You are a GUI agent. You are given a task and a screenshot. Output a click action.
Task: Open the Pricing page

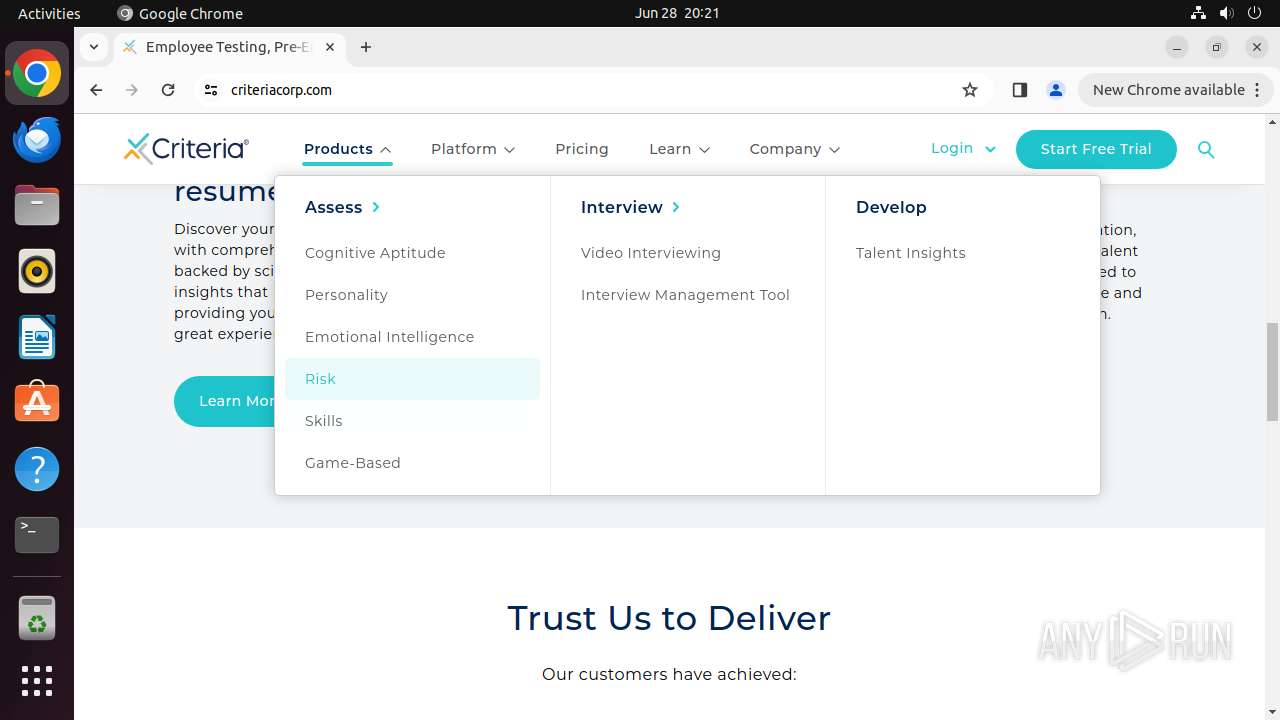(582, 149)
